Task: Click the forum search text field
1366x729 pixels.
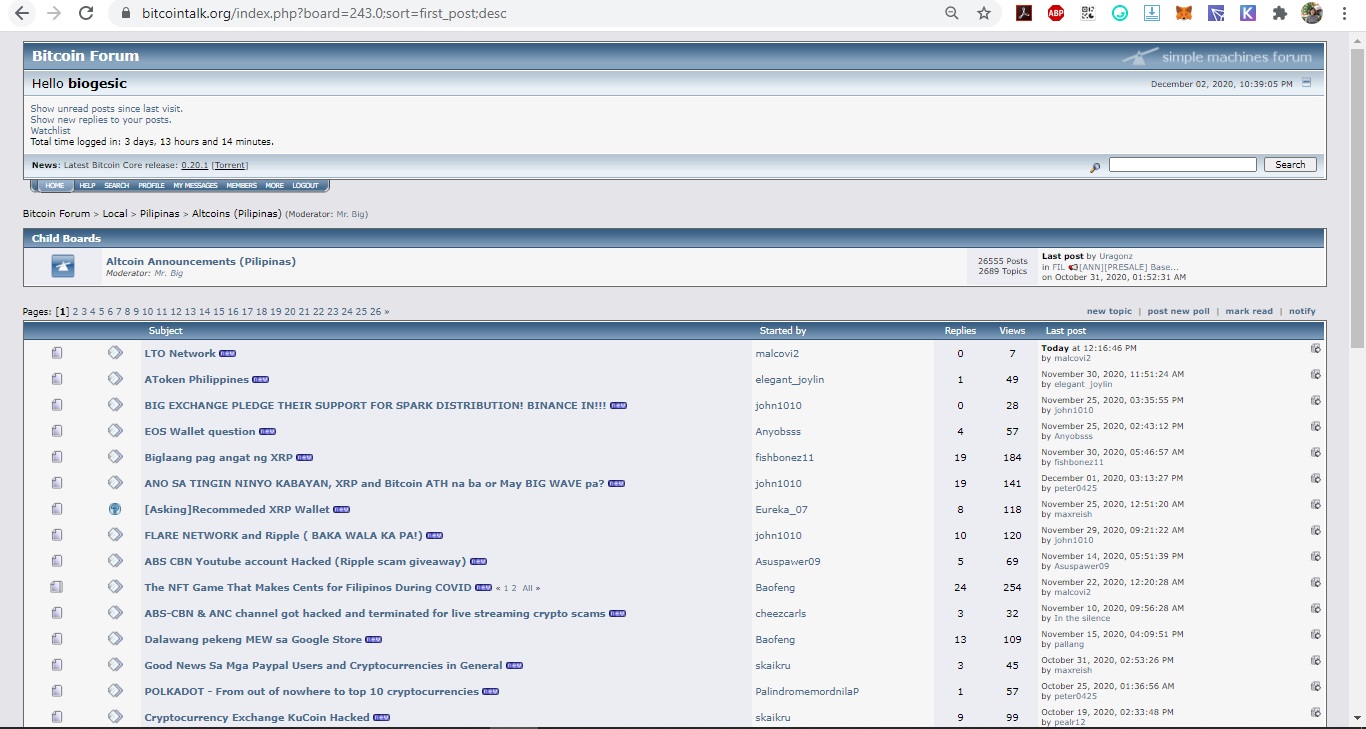Action: (x=1183, y=164)
